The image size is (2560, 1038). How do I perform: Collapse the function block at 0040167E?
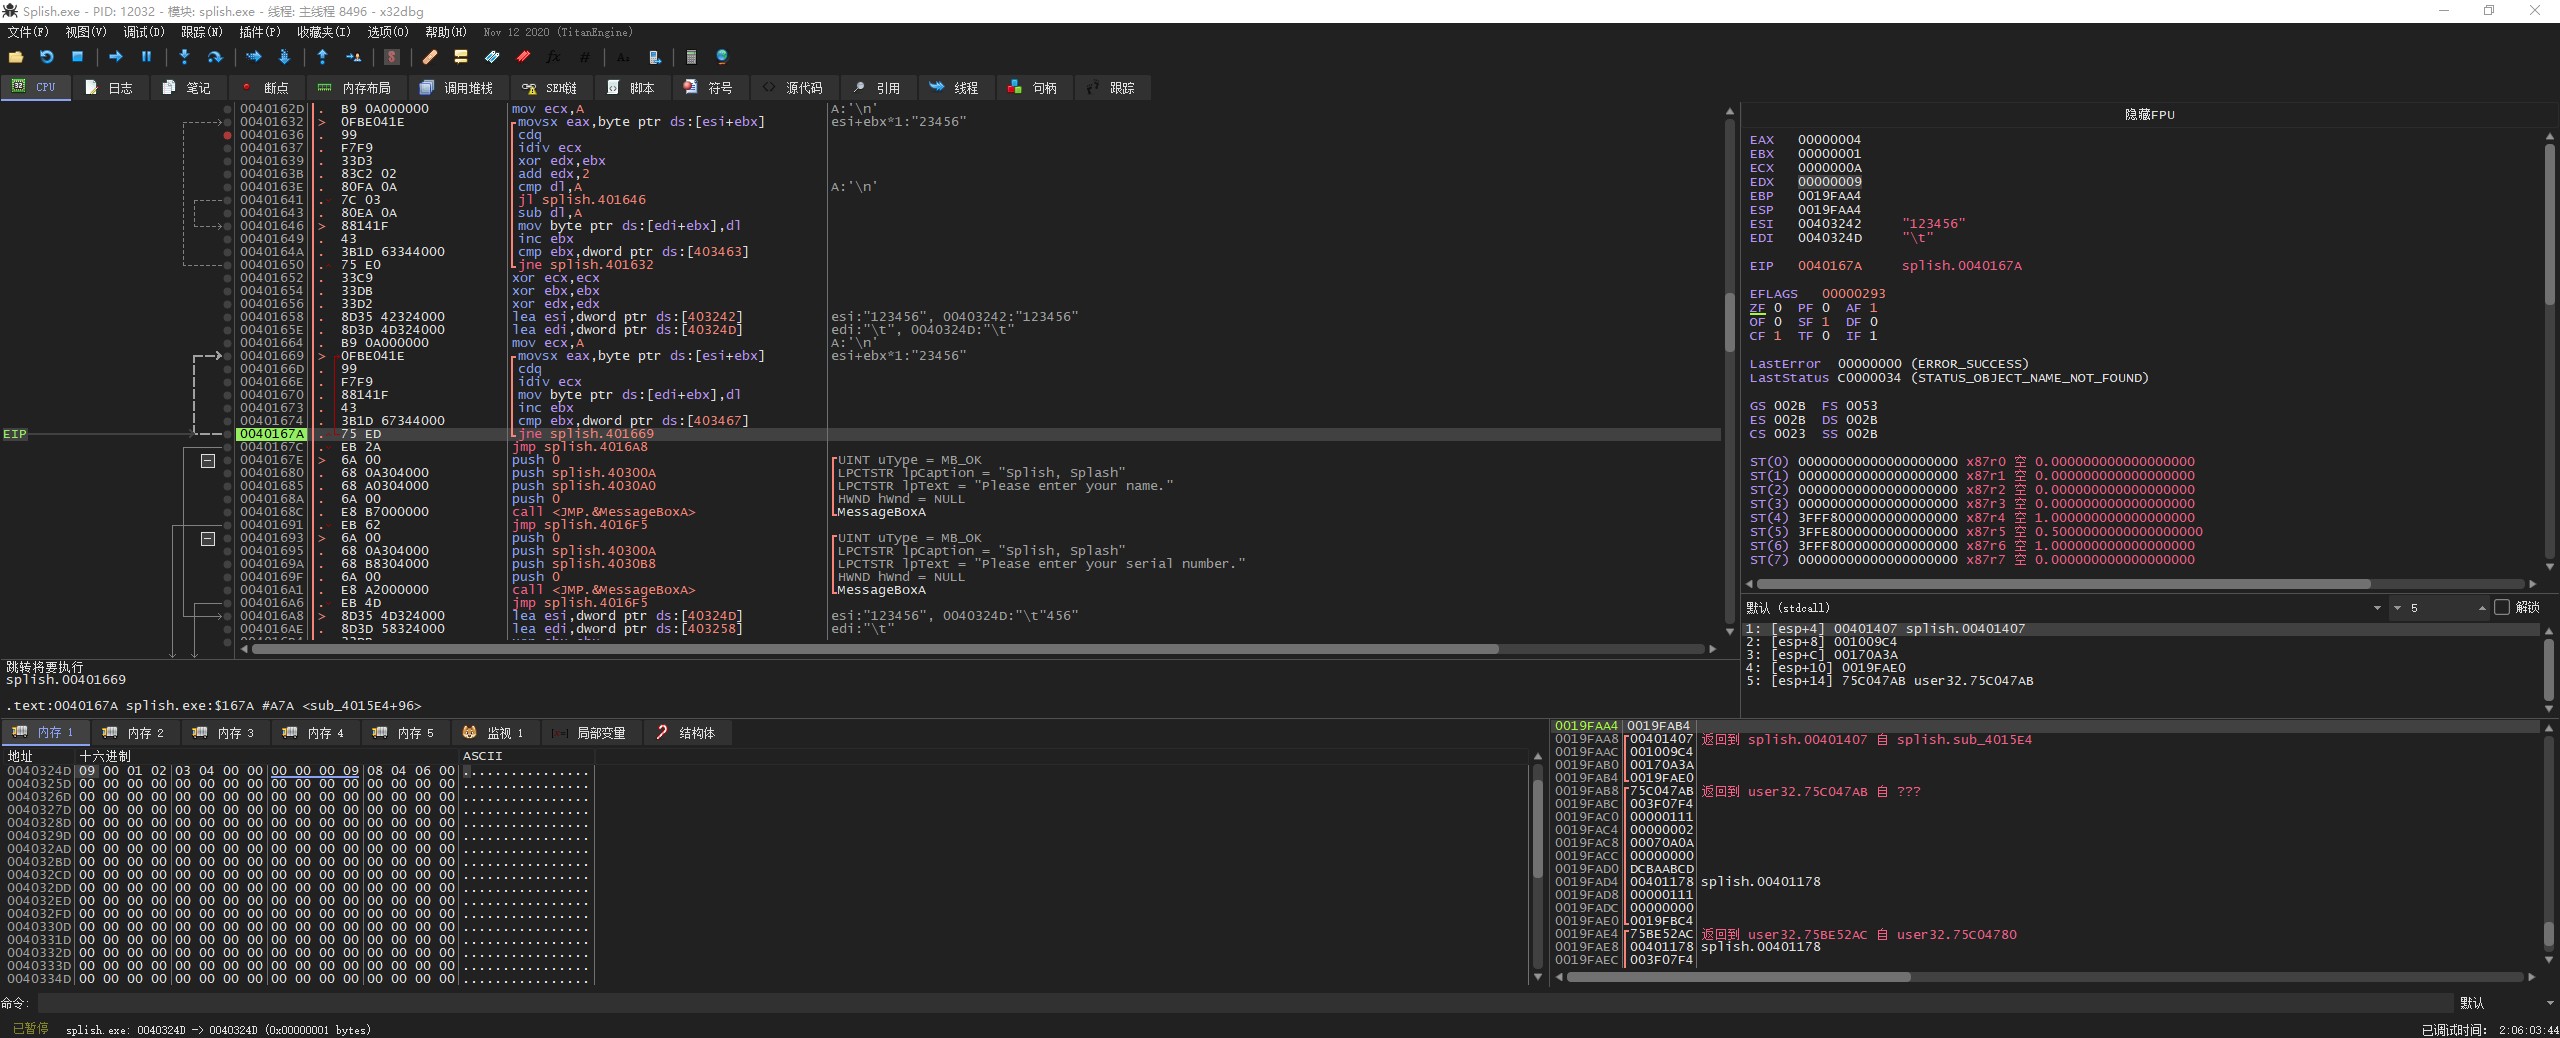click(x=208, y=461)
